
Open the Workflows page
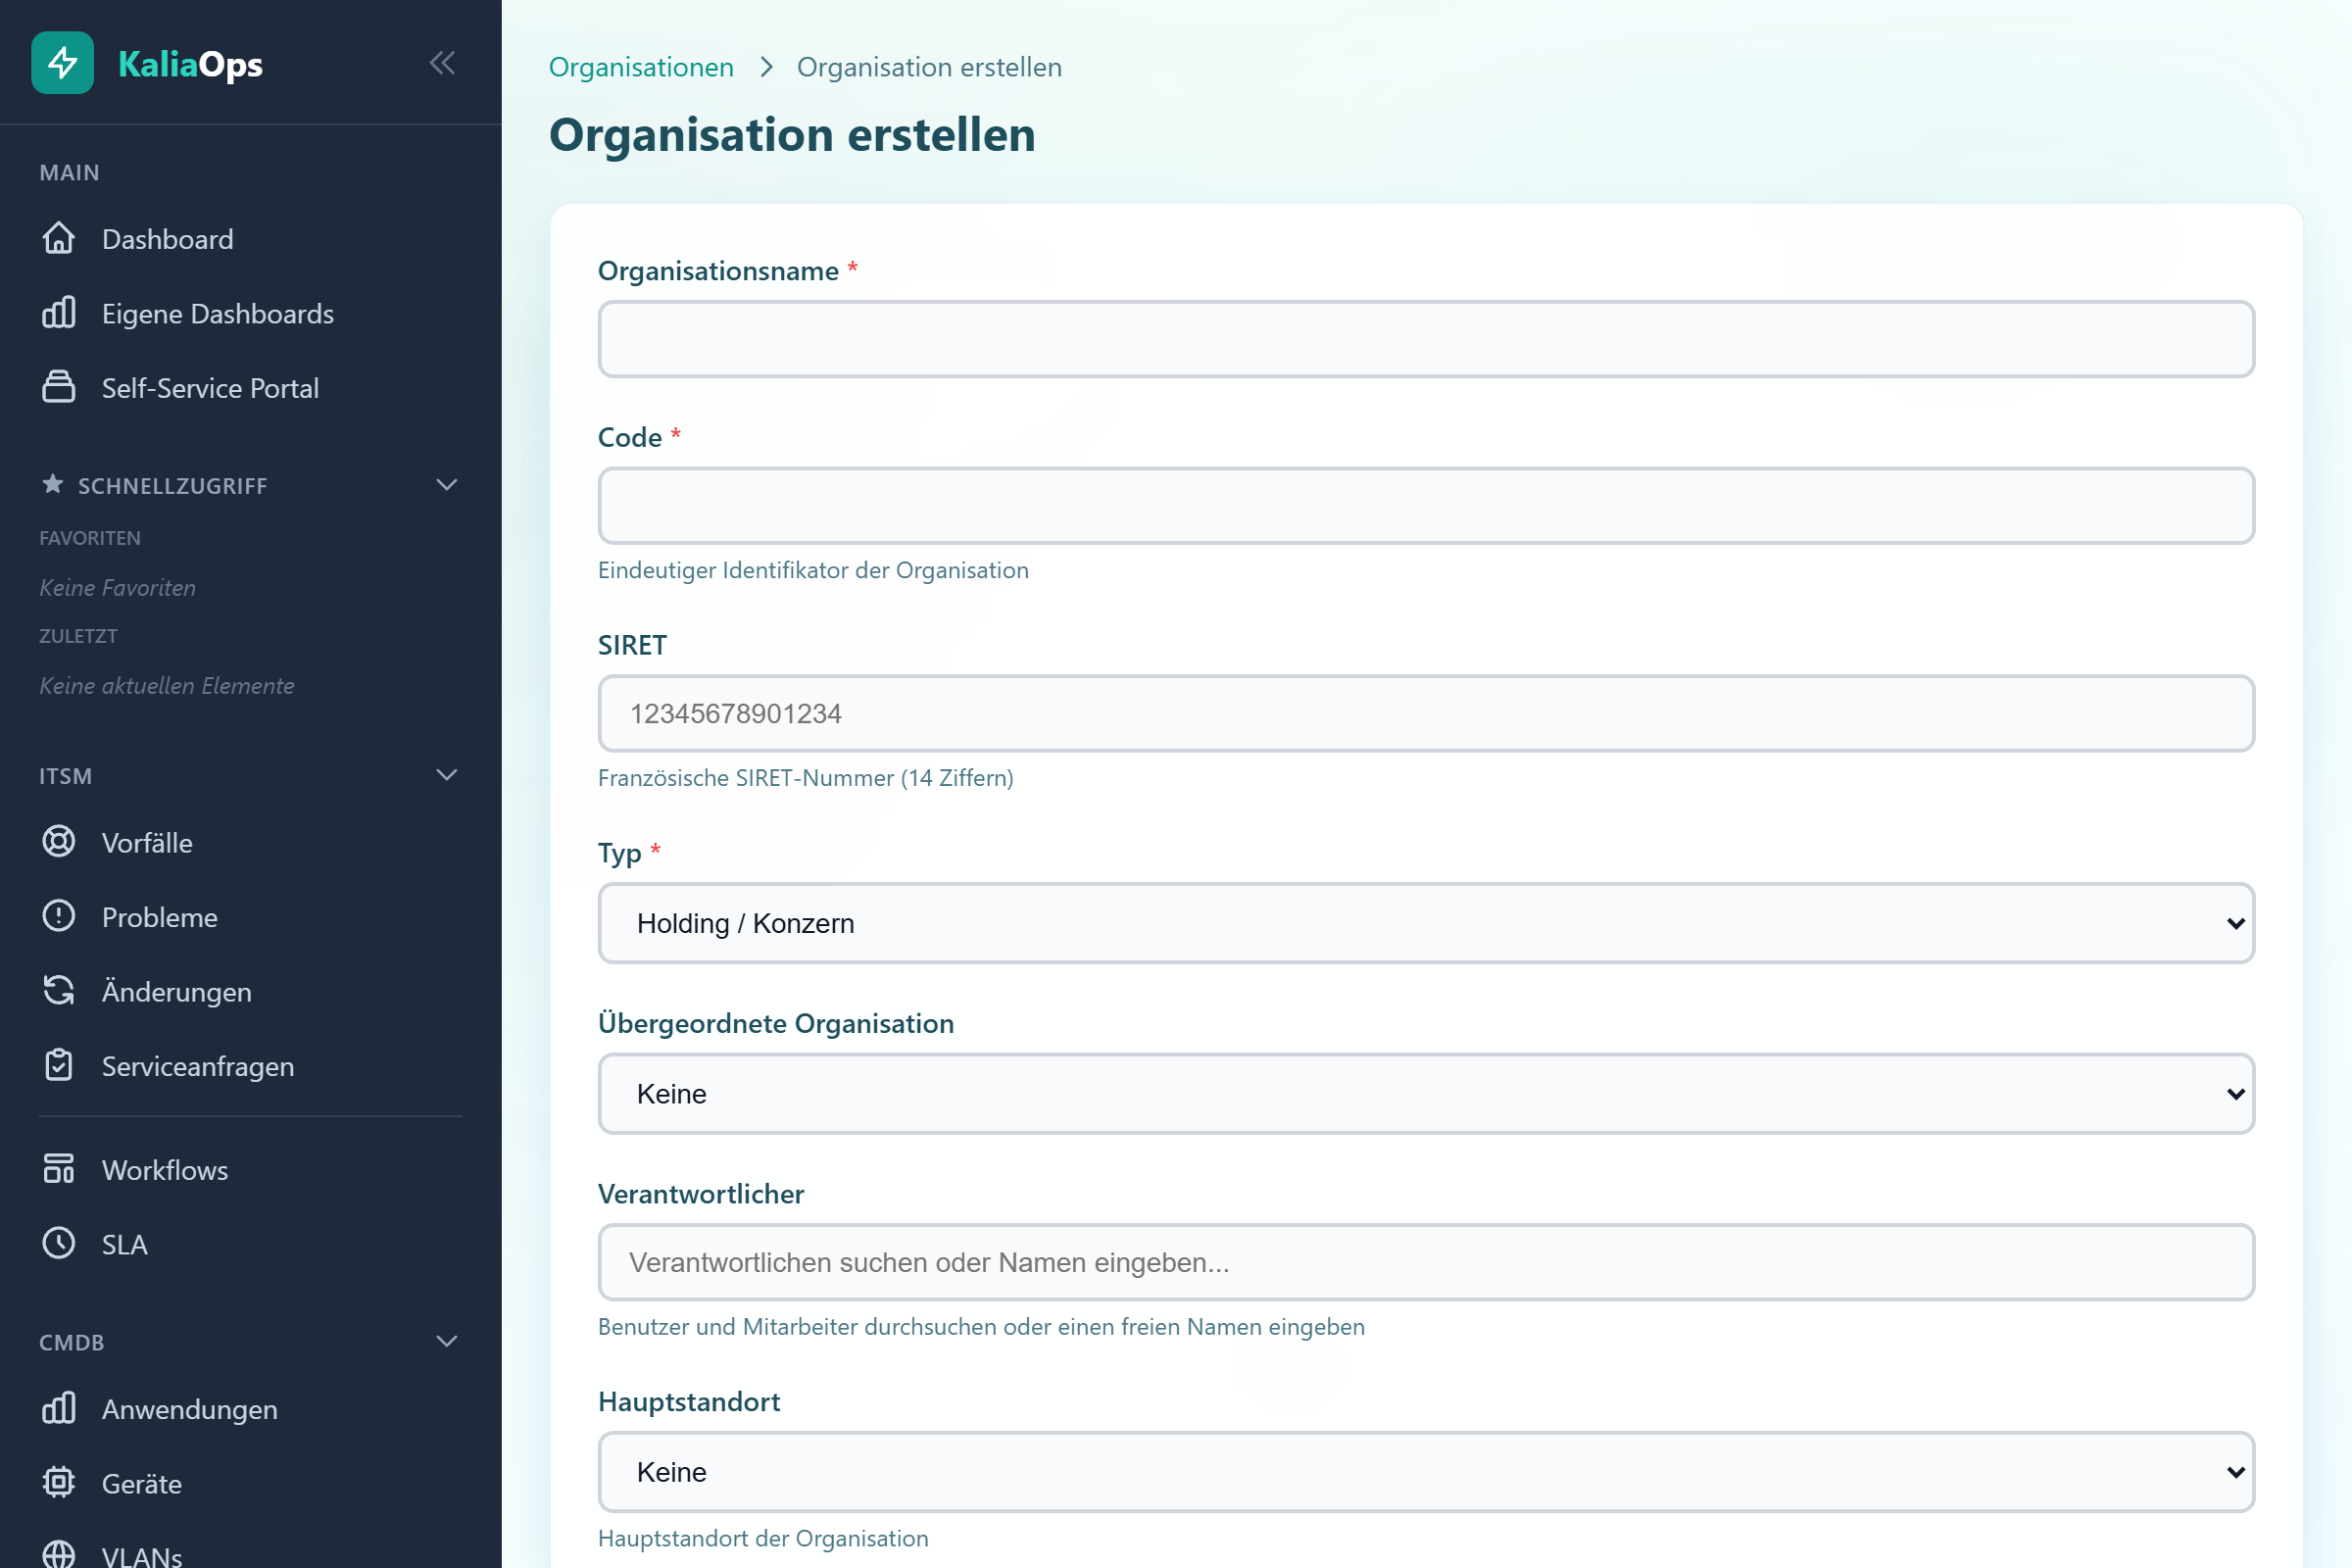(164, 1169)
